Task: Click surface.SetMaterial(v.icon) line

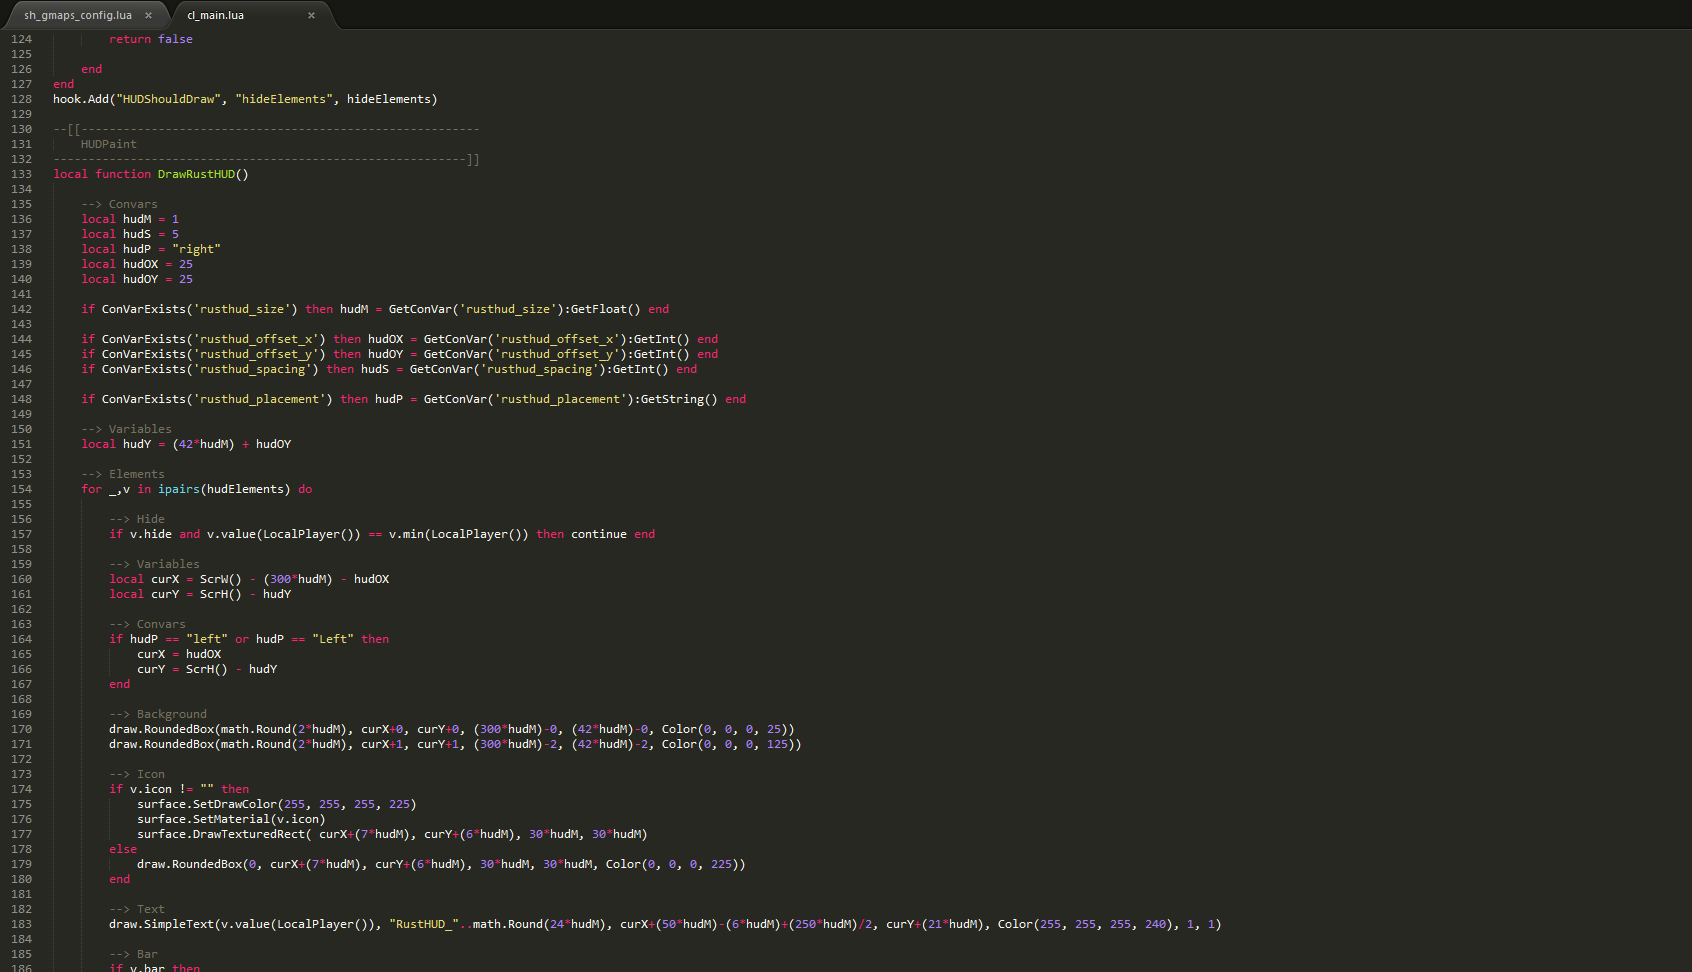Action: pyautogui.click(x=231, y=819)
